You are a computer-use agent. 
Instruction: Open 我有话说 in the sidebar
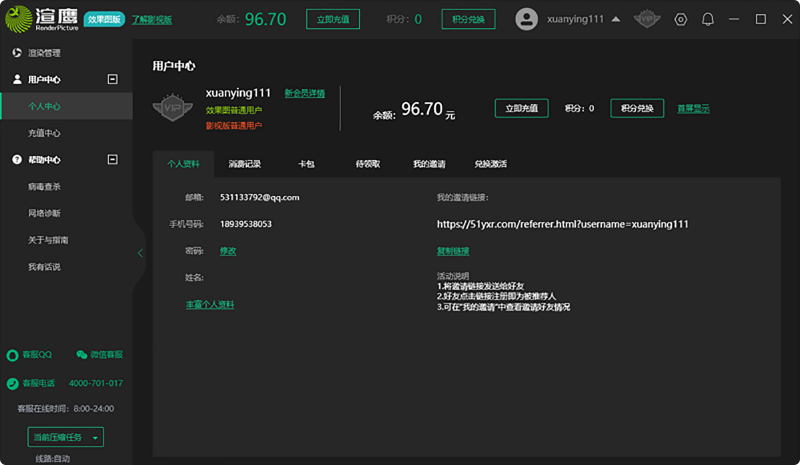pyautogui.click(x=44, y=267)
